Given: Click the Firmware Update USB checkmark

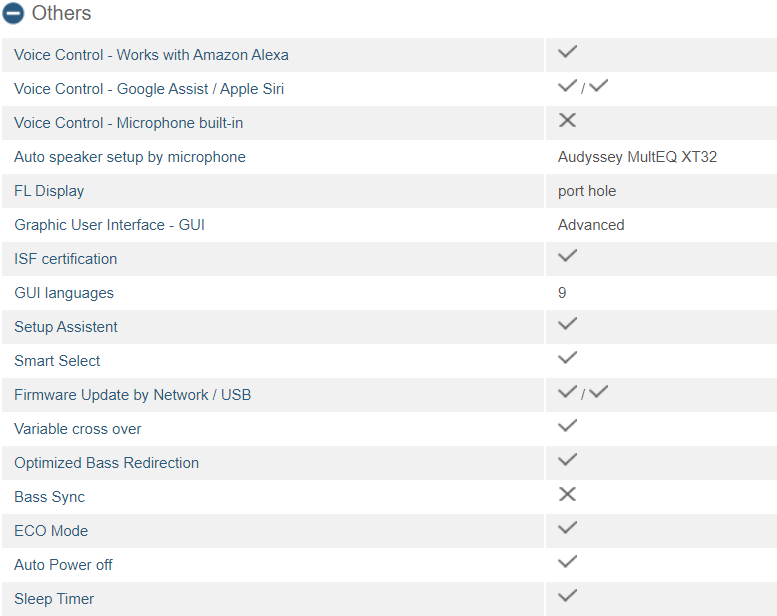Looking at the screenshot, I should point(599,392).
